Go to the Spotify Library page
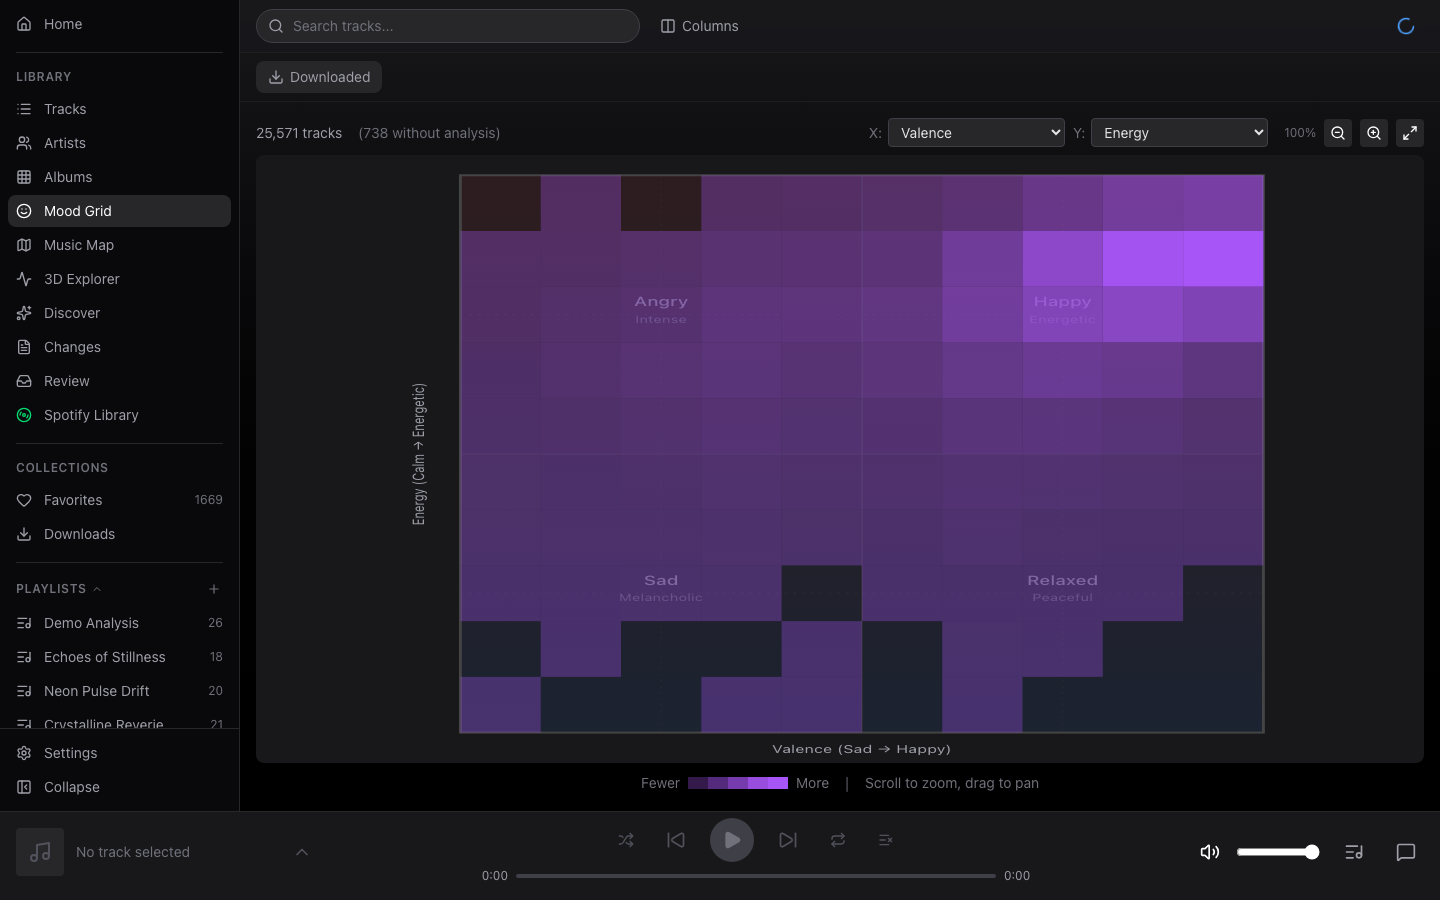 [91, 415]
